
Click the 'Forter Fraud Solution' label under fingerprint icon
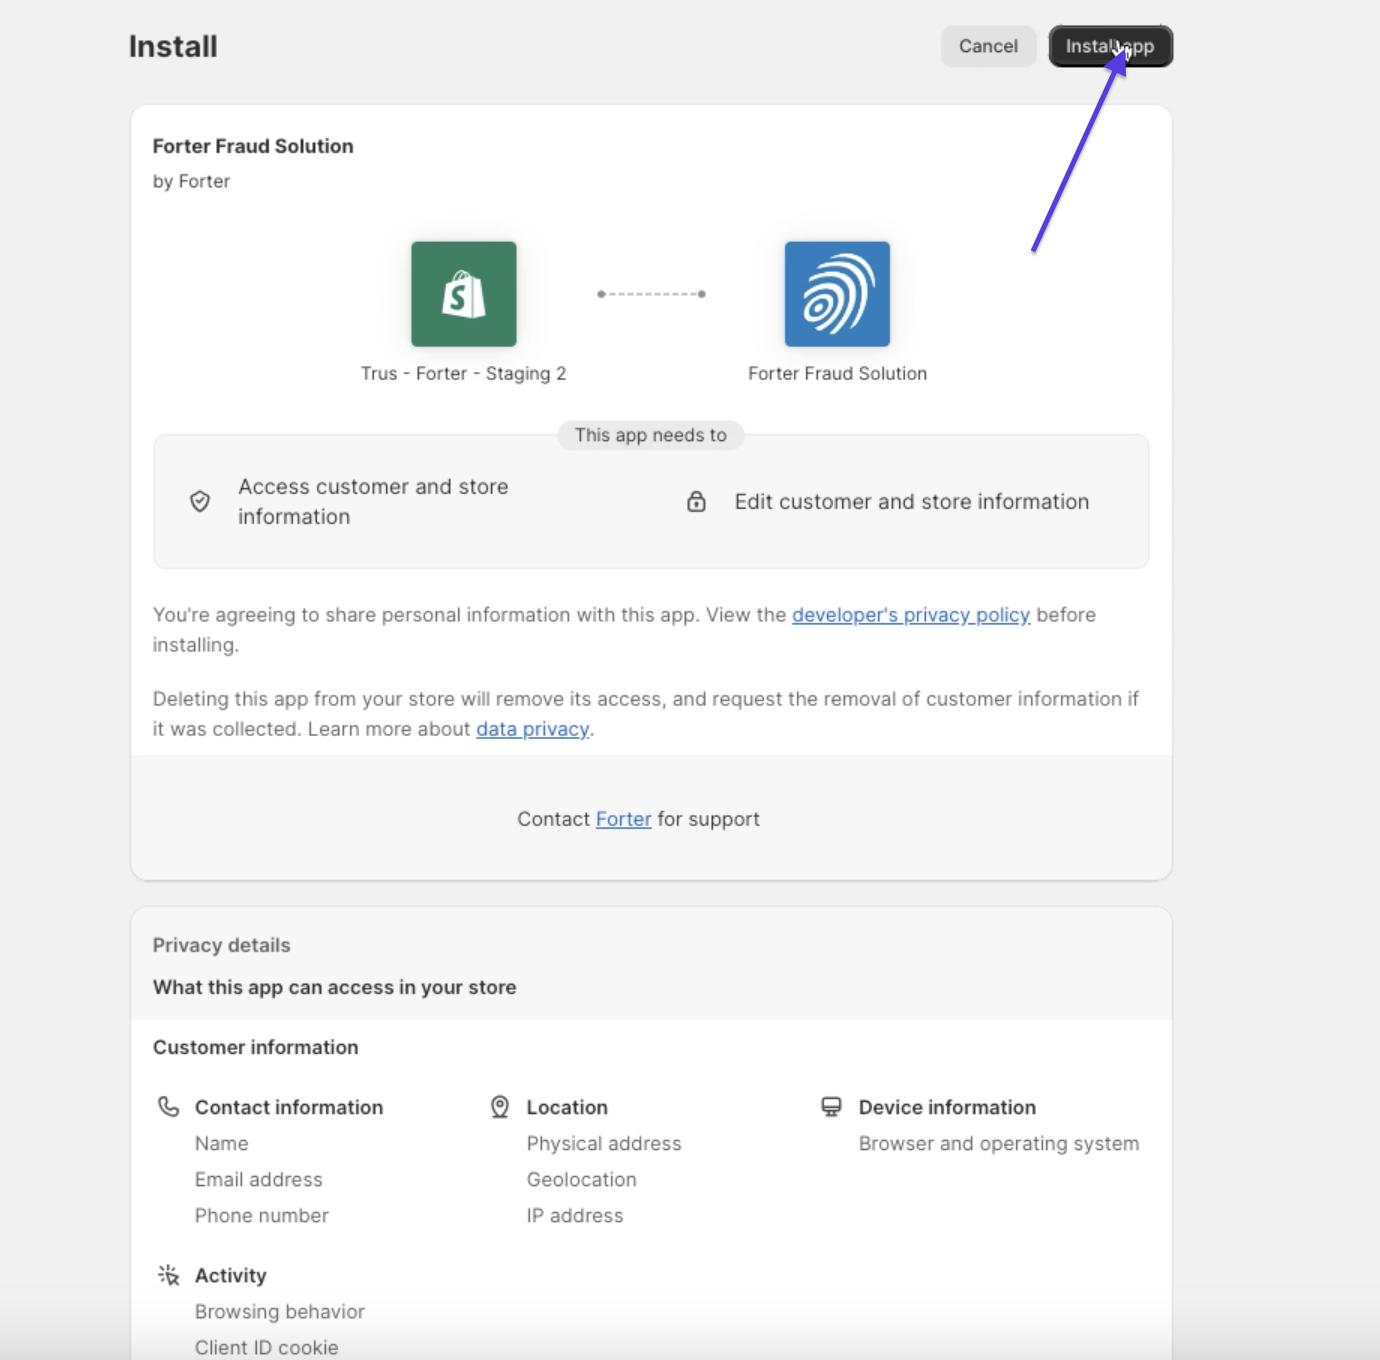837,373
